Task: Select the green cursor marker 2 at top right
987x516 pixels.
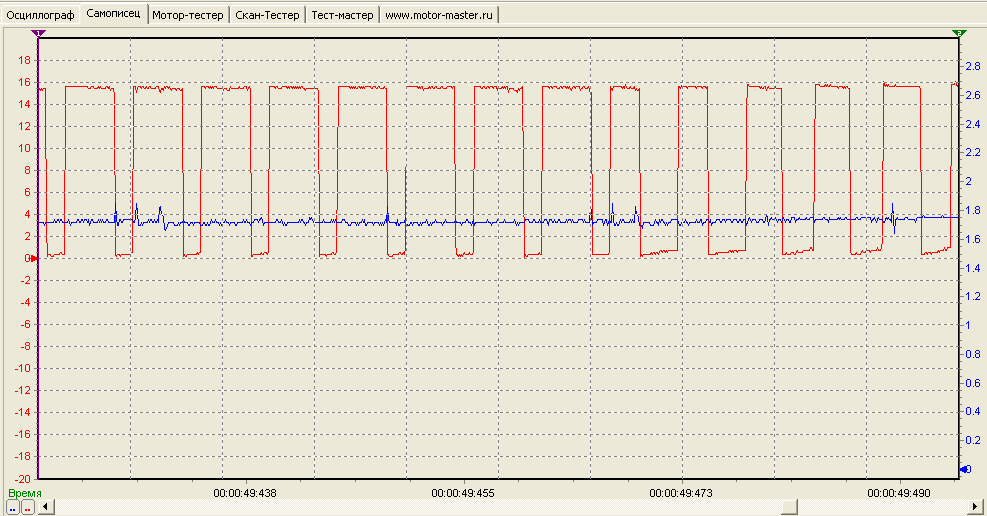Action: coord(959,33)
